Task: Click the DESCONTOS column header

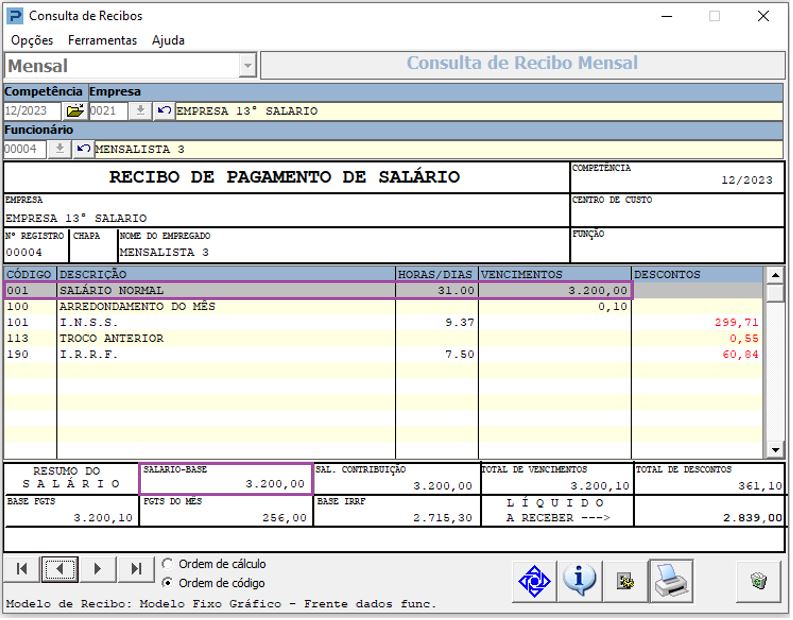Action: [697, 274]
